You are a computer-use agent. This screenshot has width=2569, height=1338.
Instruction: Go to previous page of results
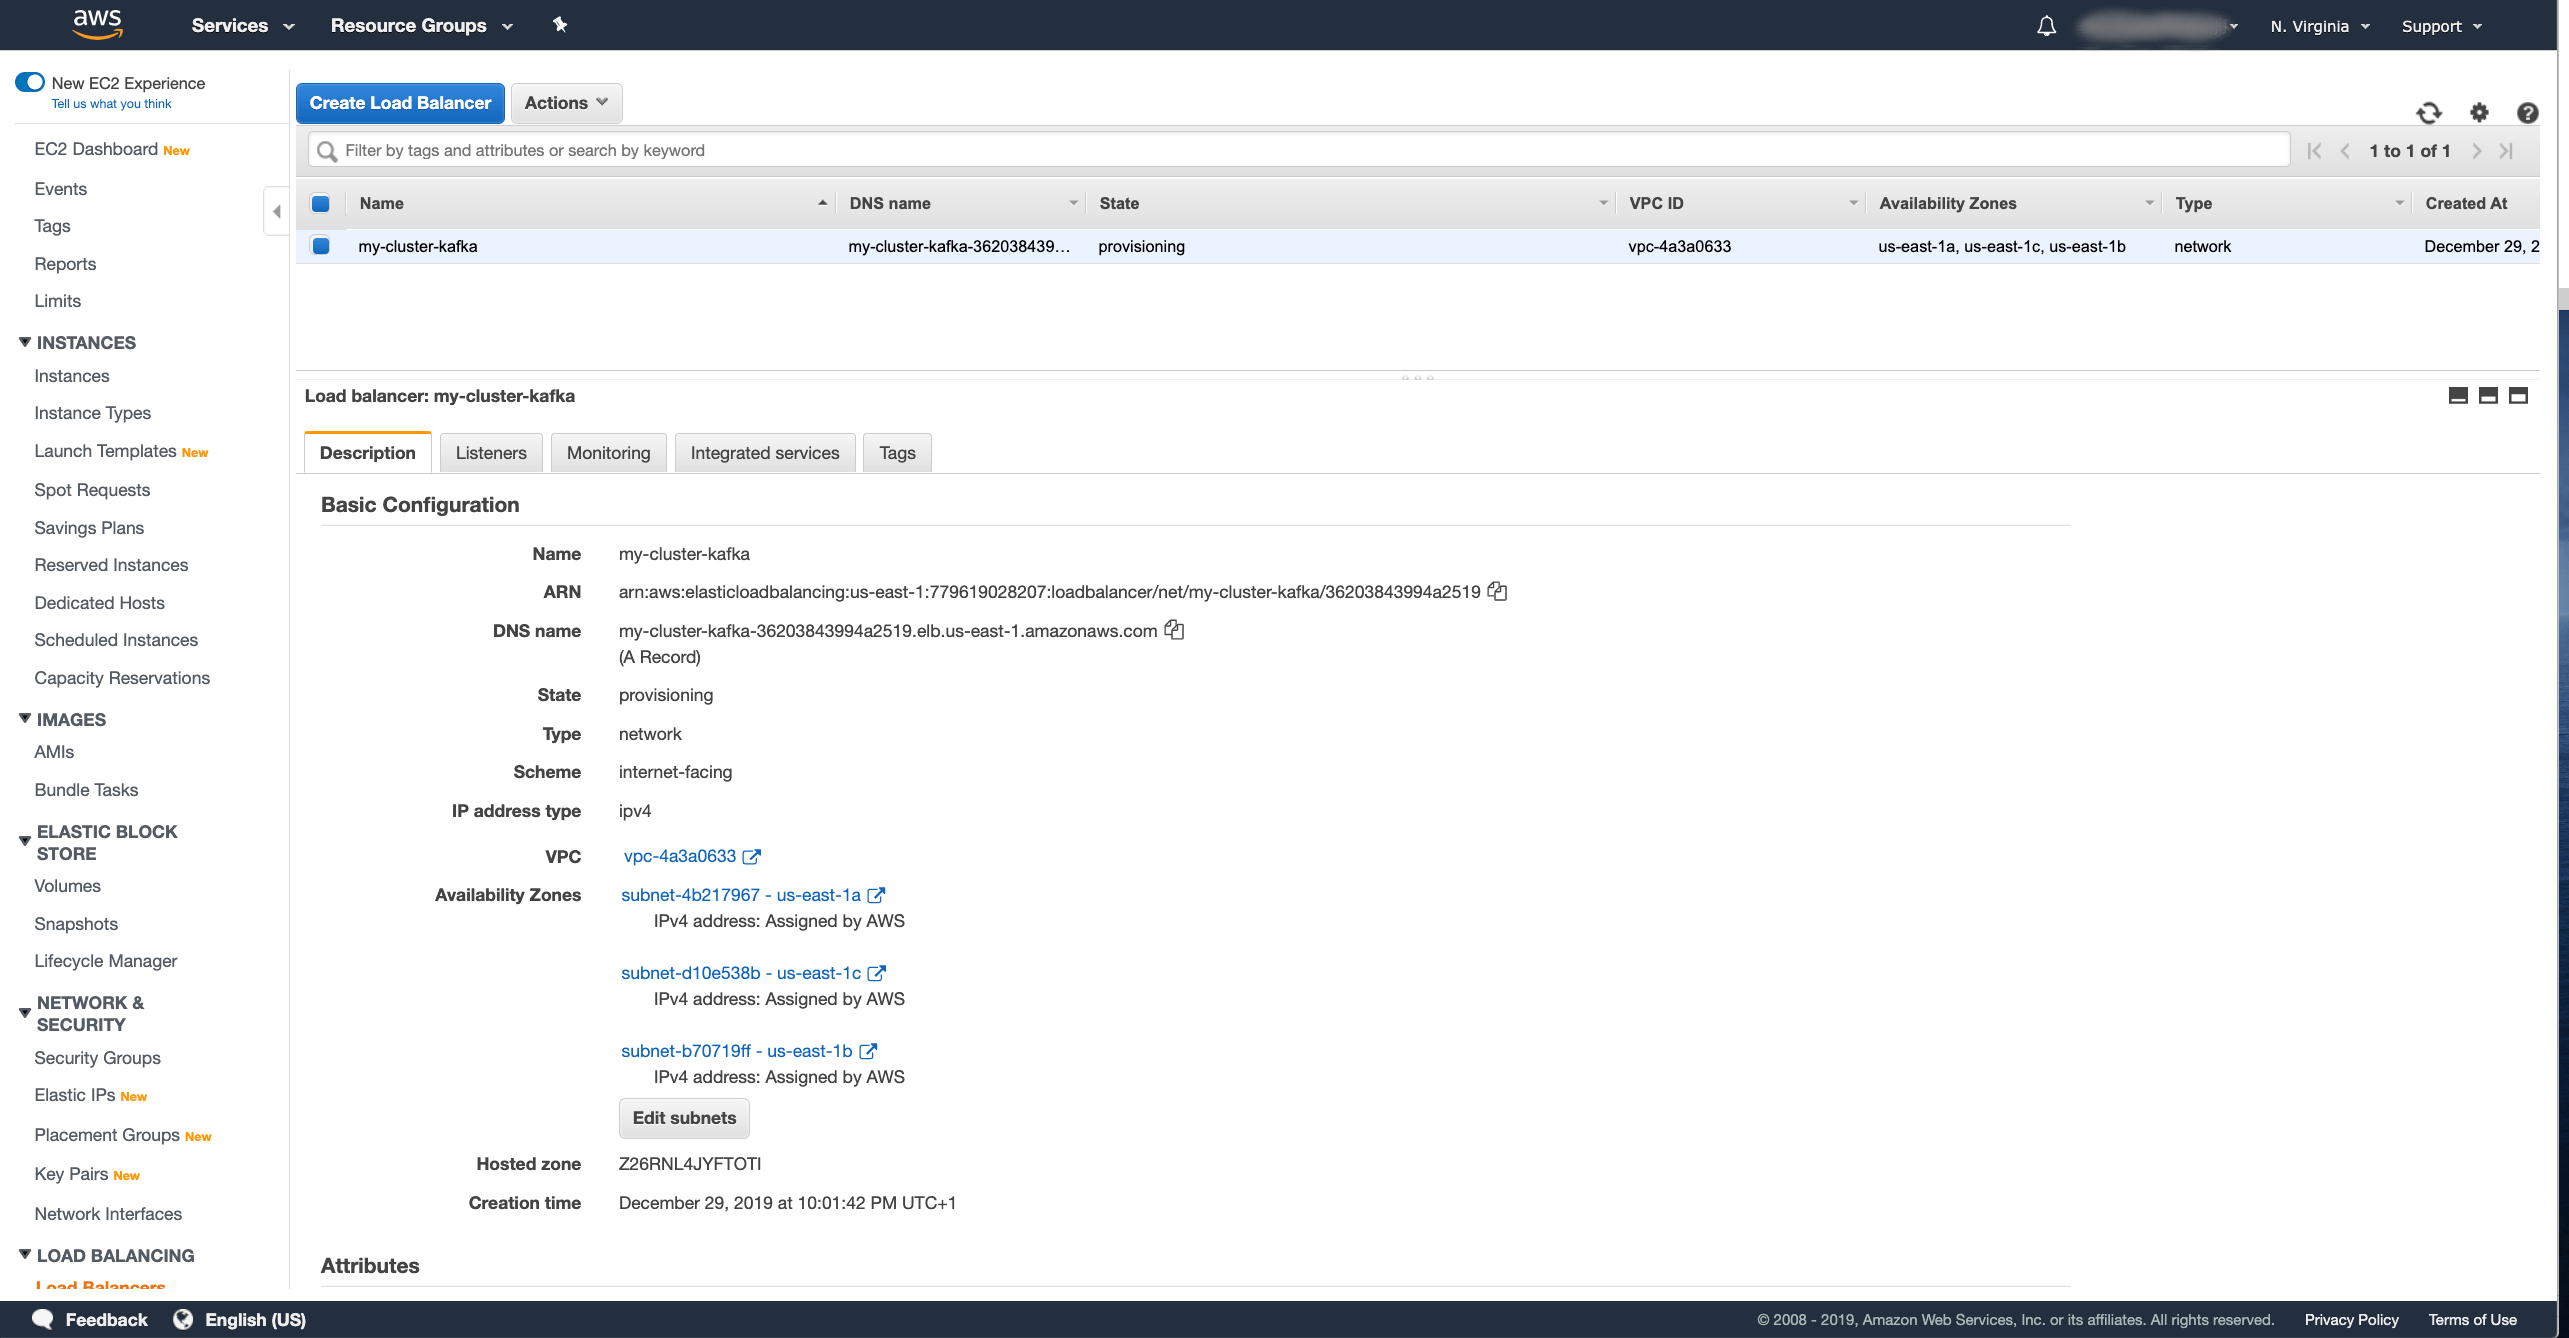2345,151
